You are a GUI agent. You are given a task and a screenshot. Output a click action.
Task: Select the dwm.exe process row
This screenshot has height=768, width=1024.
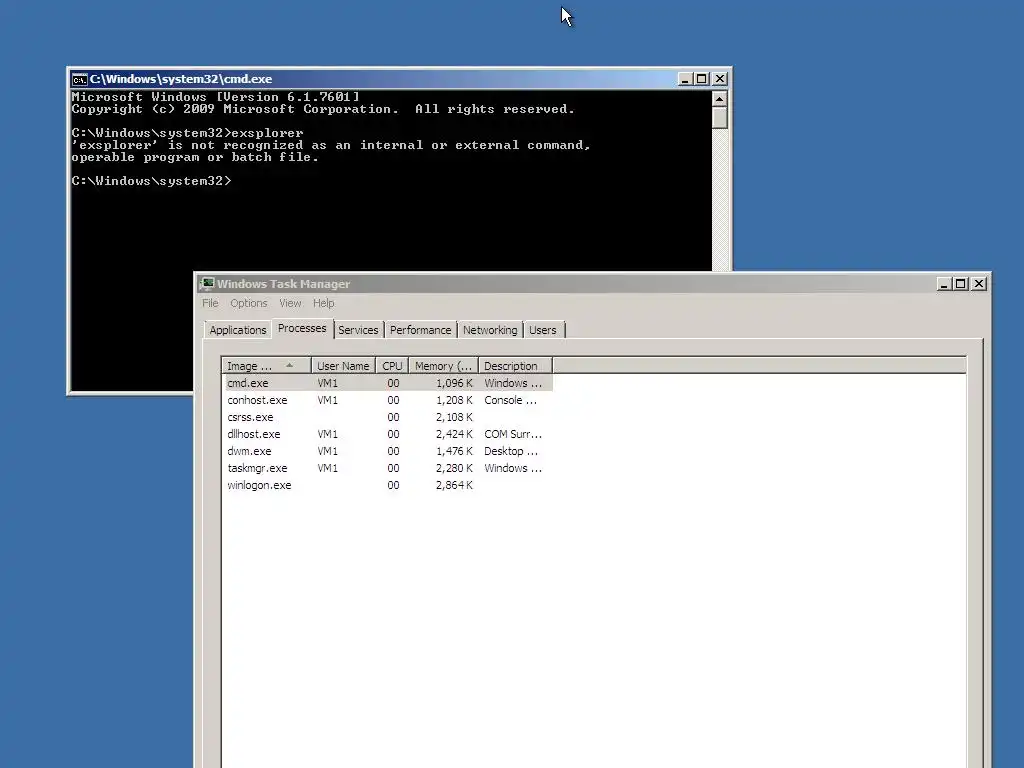(x=388, y=451)
